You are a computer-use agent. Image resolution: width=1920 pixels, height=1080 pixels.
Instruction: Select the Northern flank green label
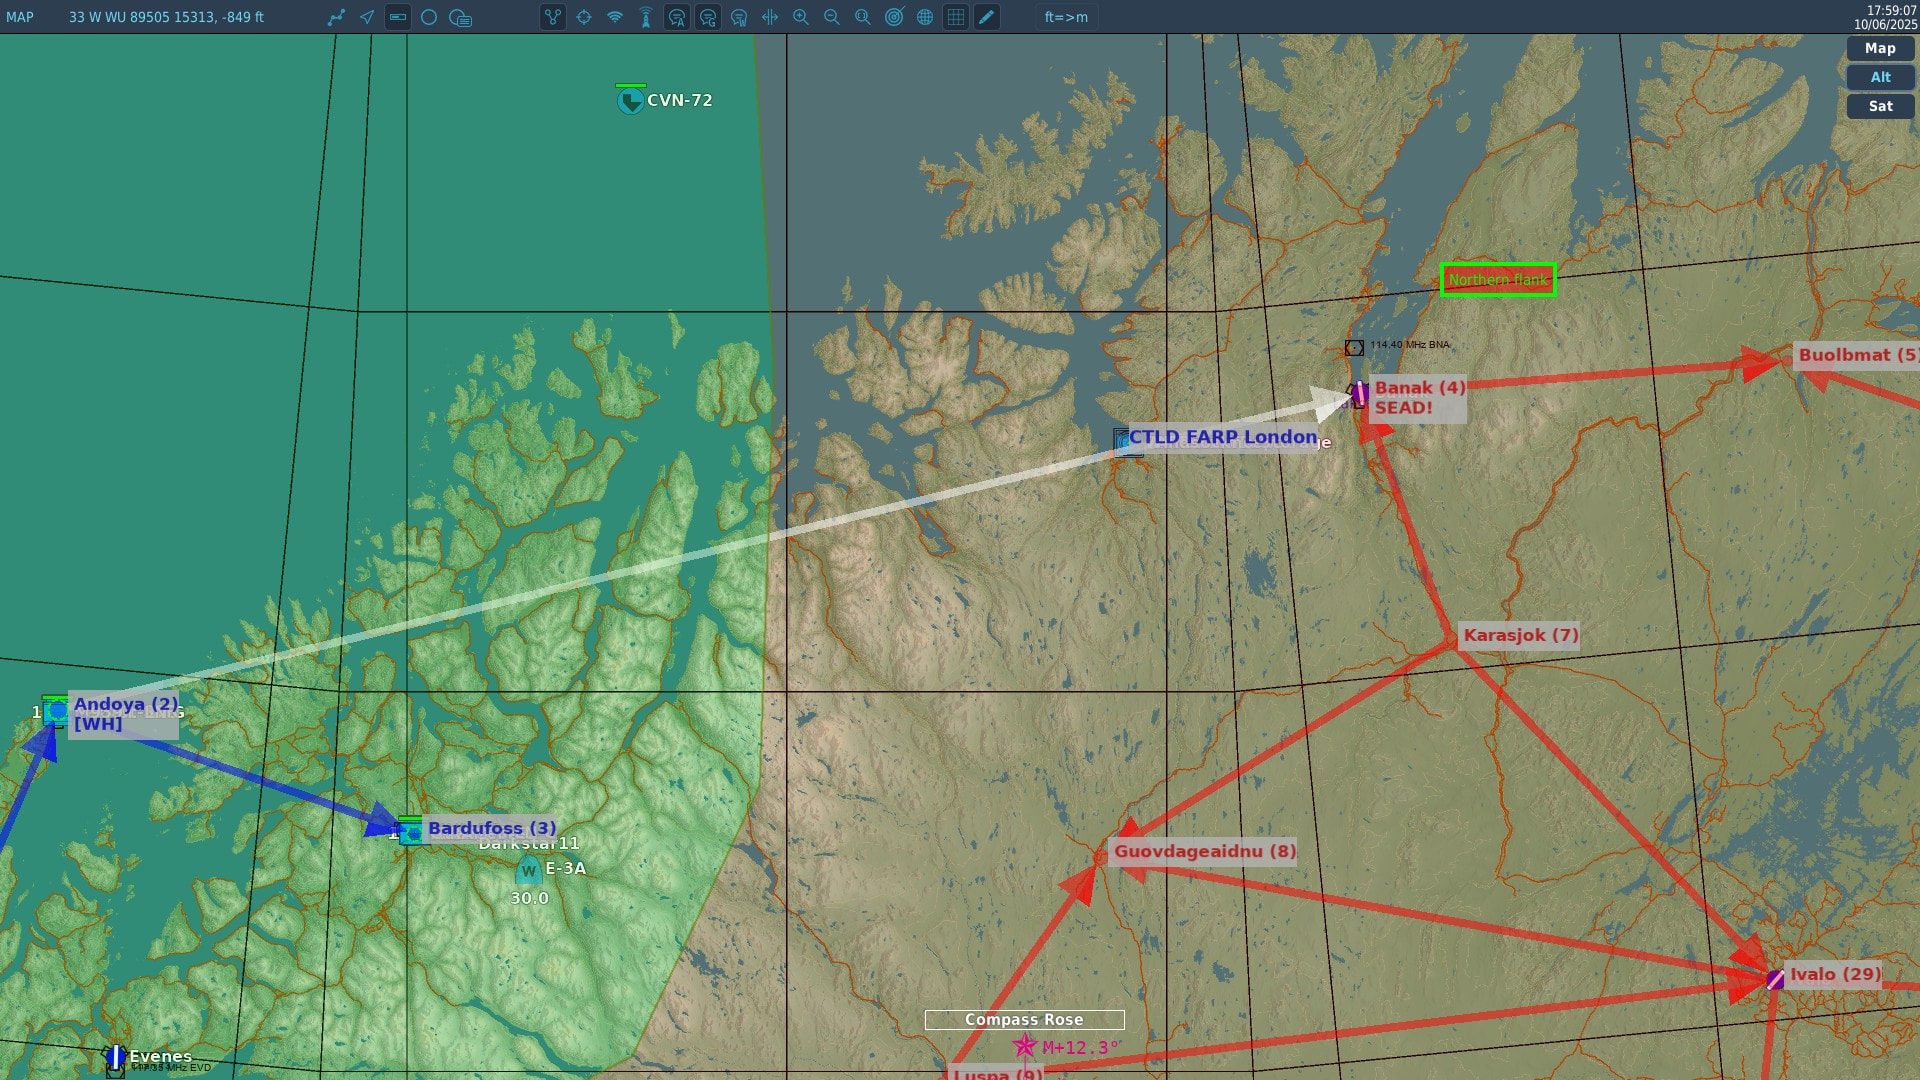[1497, 280]
